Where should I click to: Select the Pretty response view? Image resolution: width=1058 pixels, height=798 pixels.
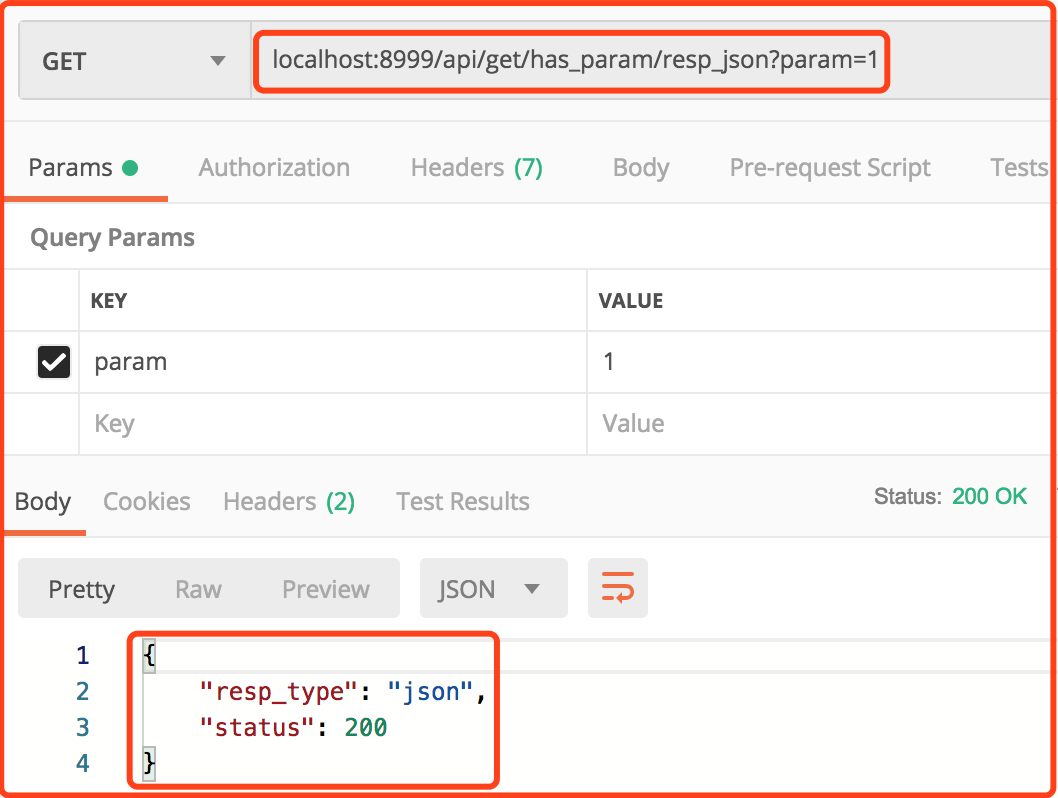pos(82,589)
